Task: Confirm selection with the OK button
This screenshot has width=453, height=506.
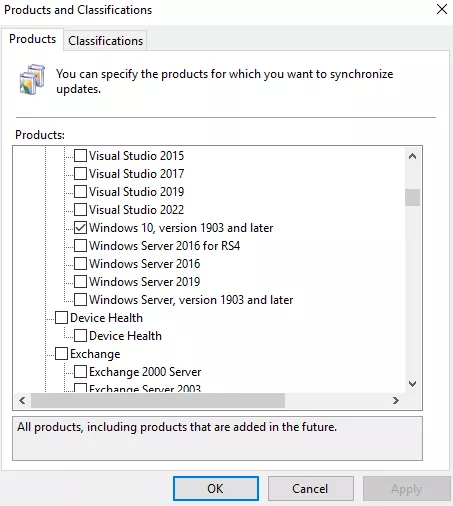Action: point(216,489)
